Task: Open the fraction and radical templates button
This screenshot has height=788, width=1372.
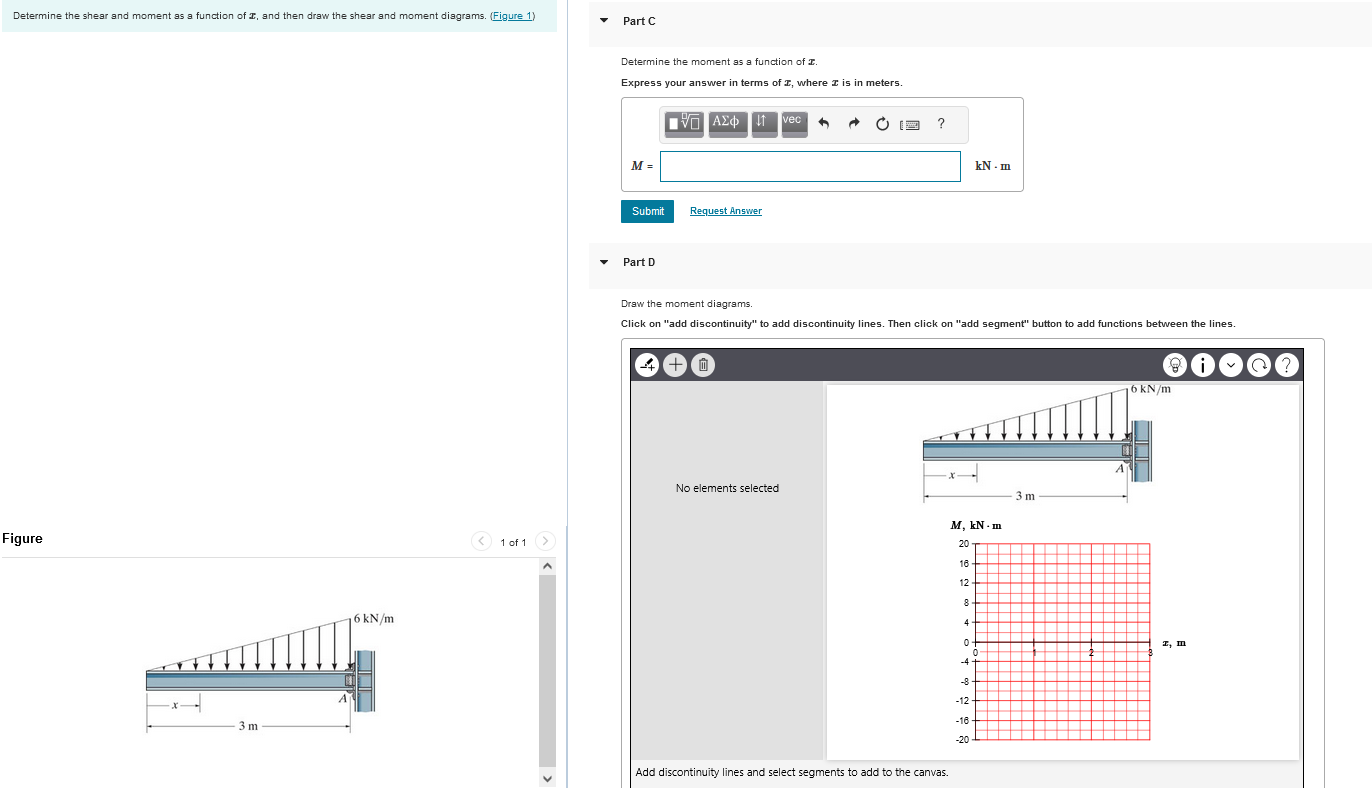Action: [686, 124]
